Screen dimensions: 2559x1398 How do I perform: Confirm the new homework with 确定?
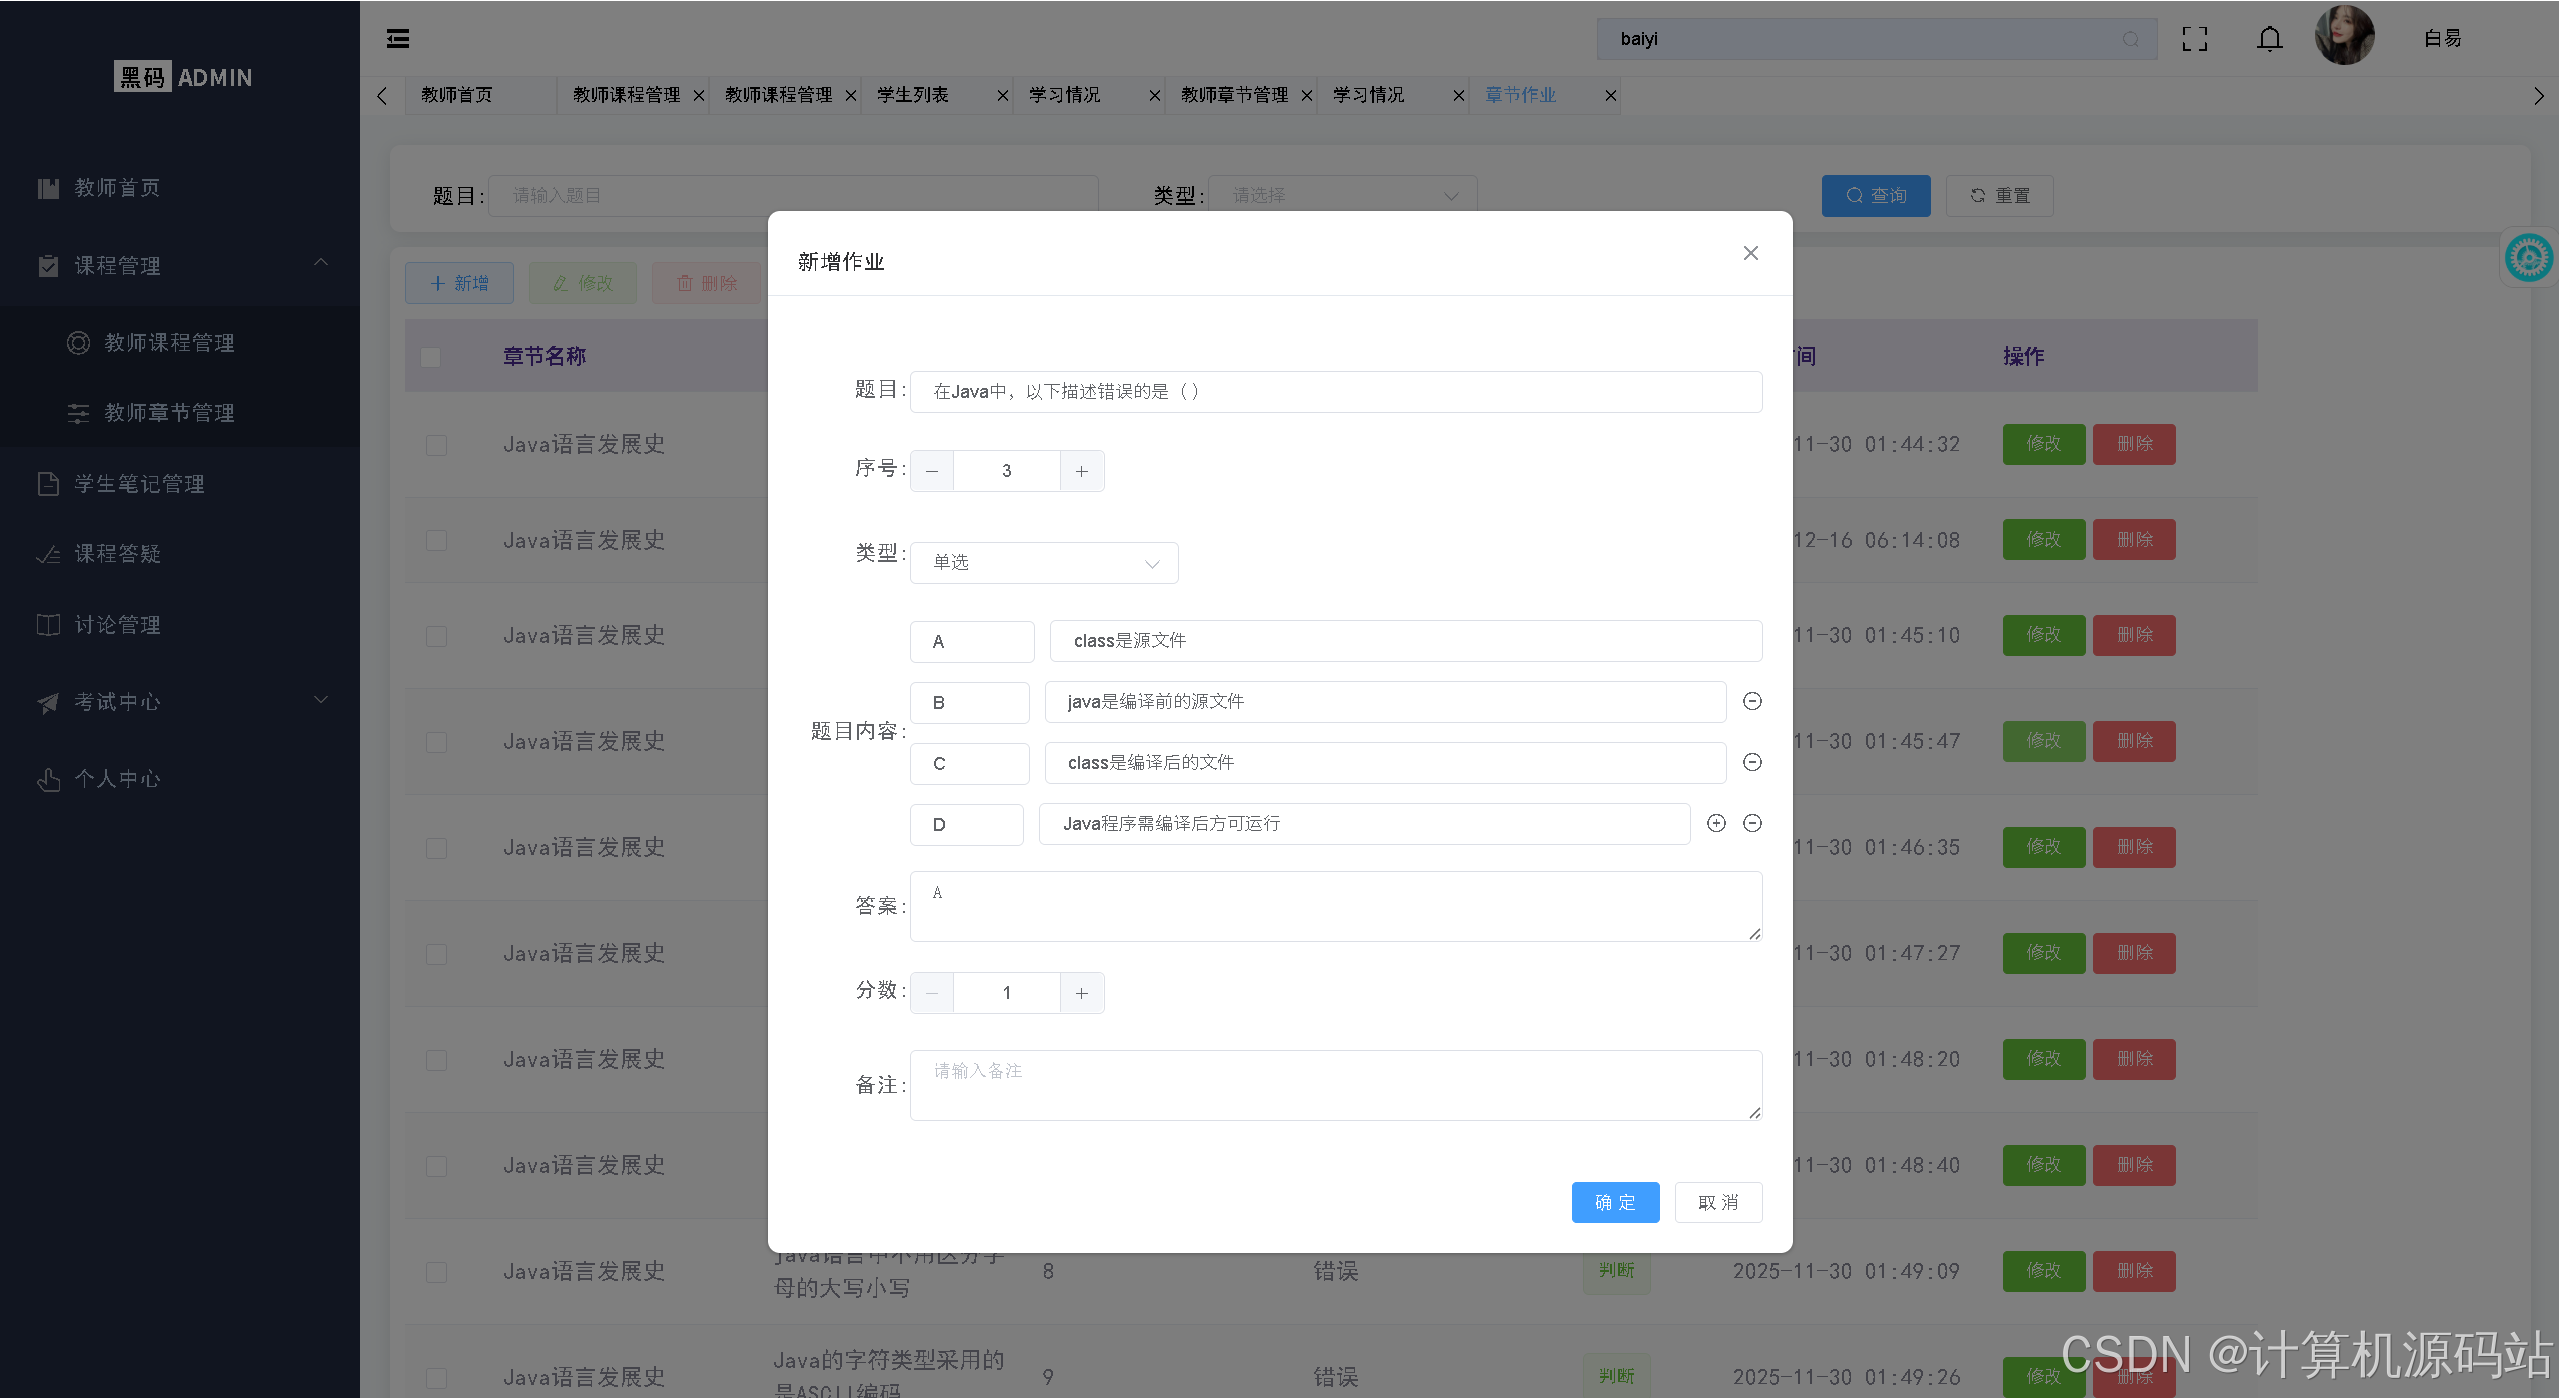[1614, 1202]
